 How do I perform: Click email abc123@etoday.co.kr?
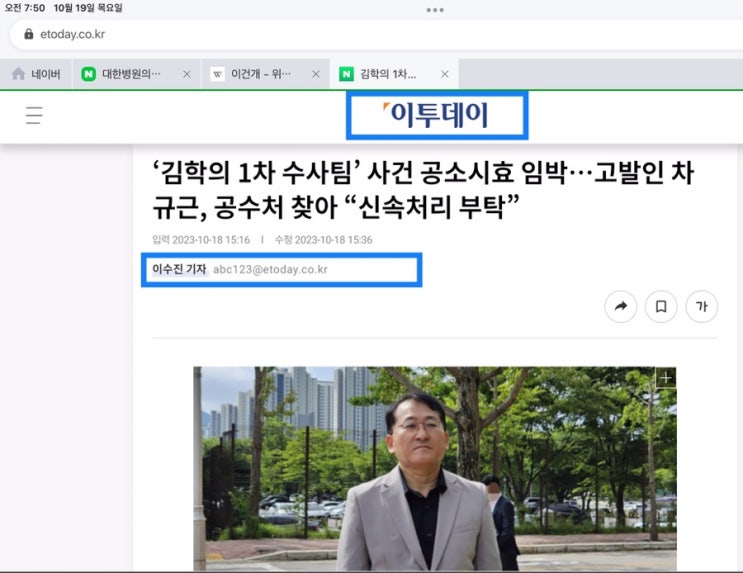[x=270, y=270]
